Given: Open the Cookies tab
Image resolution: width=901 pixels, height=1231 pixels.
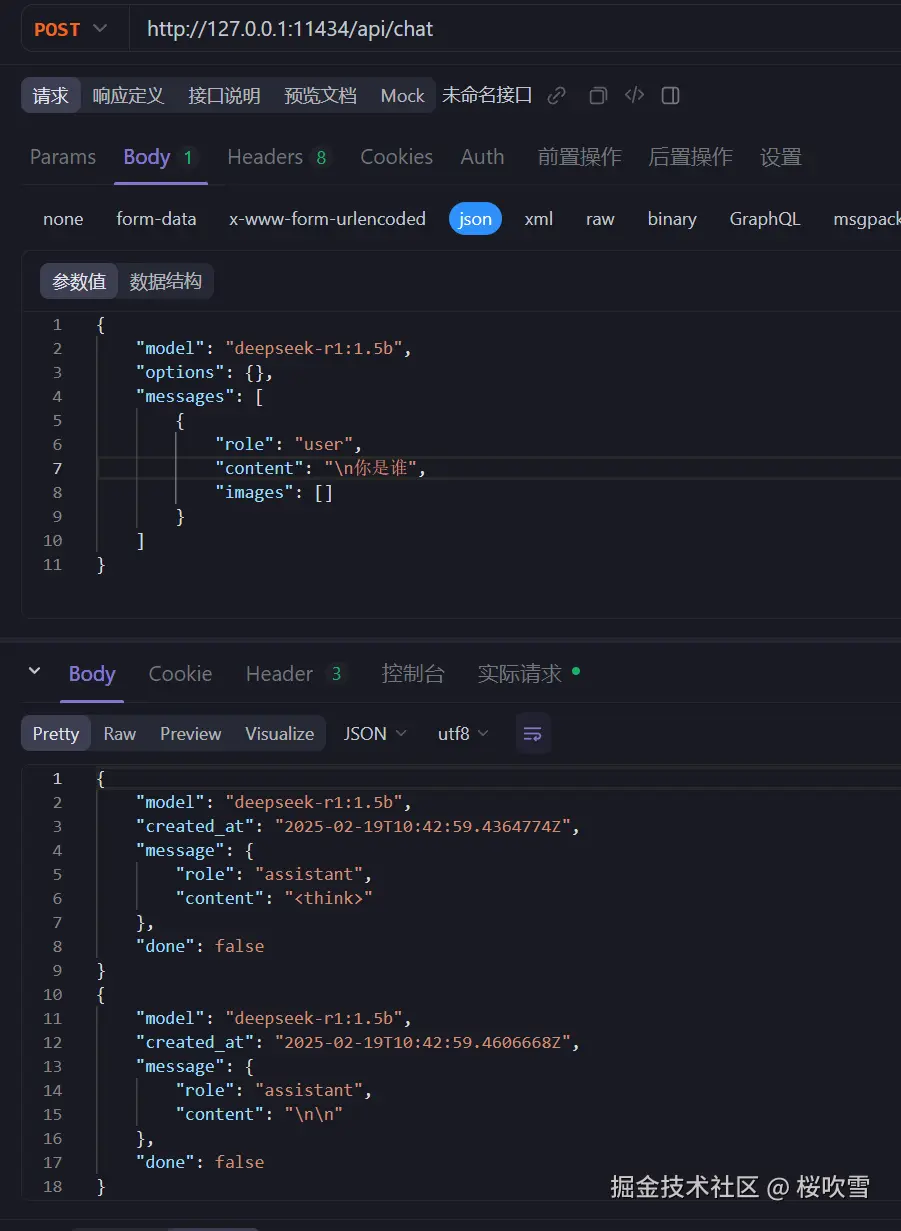Looking at the screenshot, I should (396, 157).
